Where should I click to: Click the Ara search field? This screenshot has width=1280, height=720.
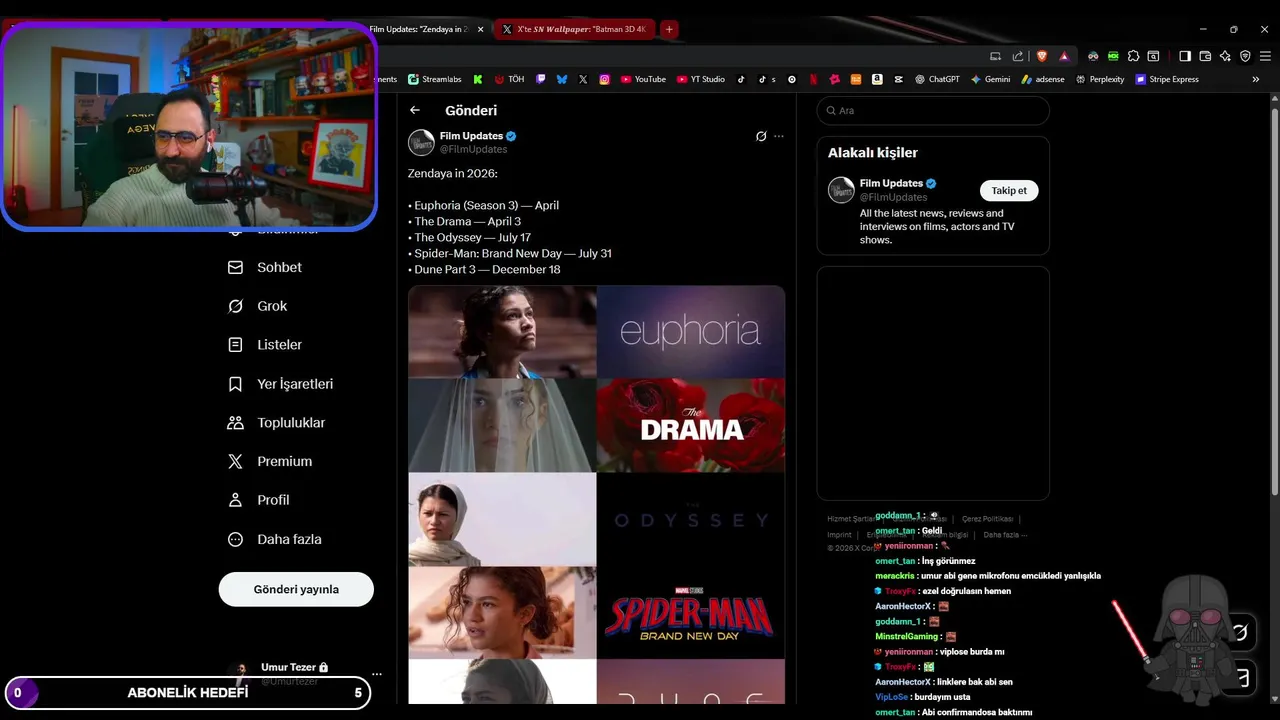[933, 110]
